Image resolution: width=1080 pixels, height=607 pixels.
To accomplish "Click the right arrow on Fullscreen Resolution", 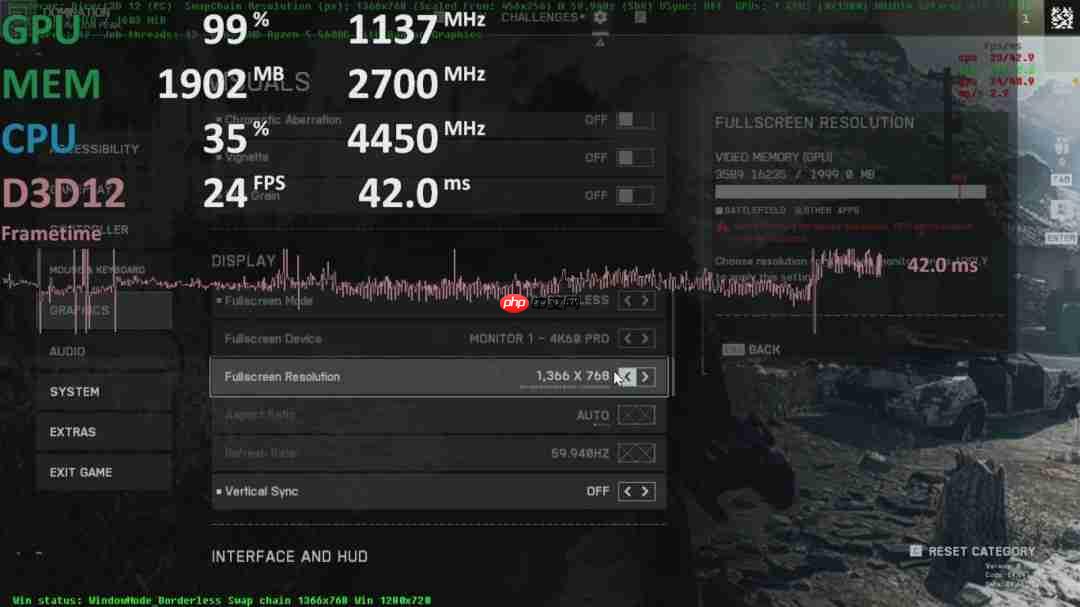I will tap(646, 377).
